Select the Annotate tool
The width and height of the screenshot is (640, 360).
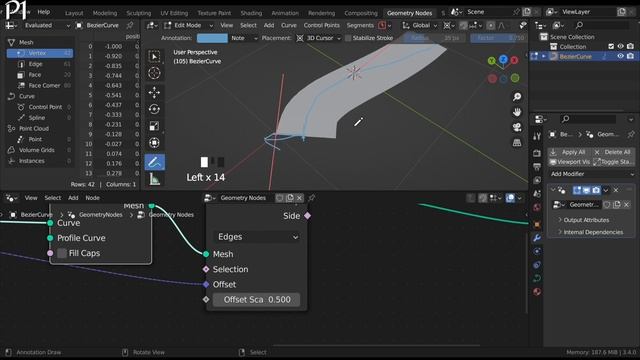[154, 162]
